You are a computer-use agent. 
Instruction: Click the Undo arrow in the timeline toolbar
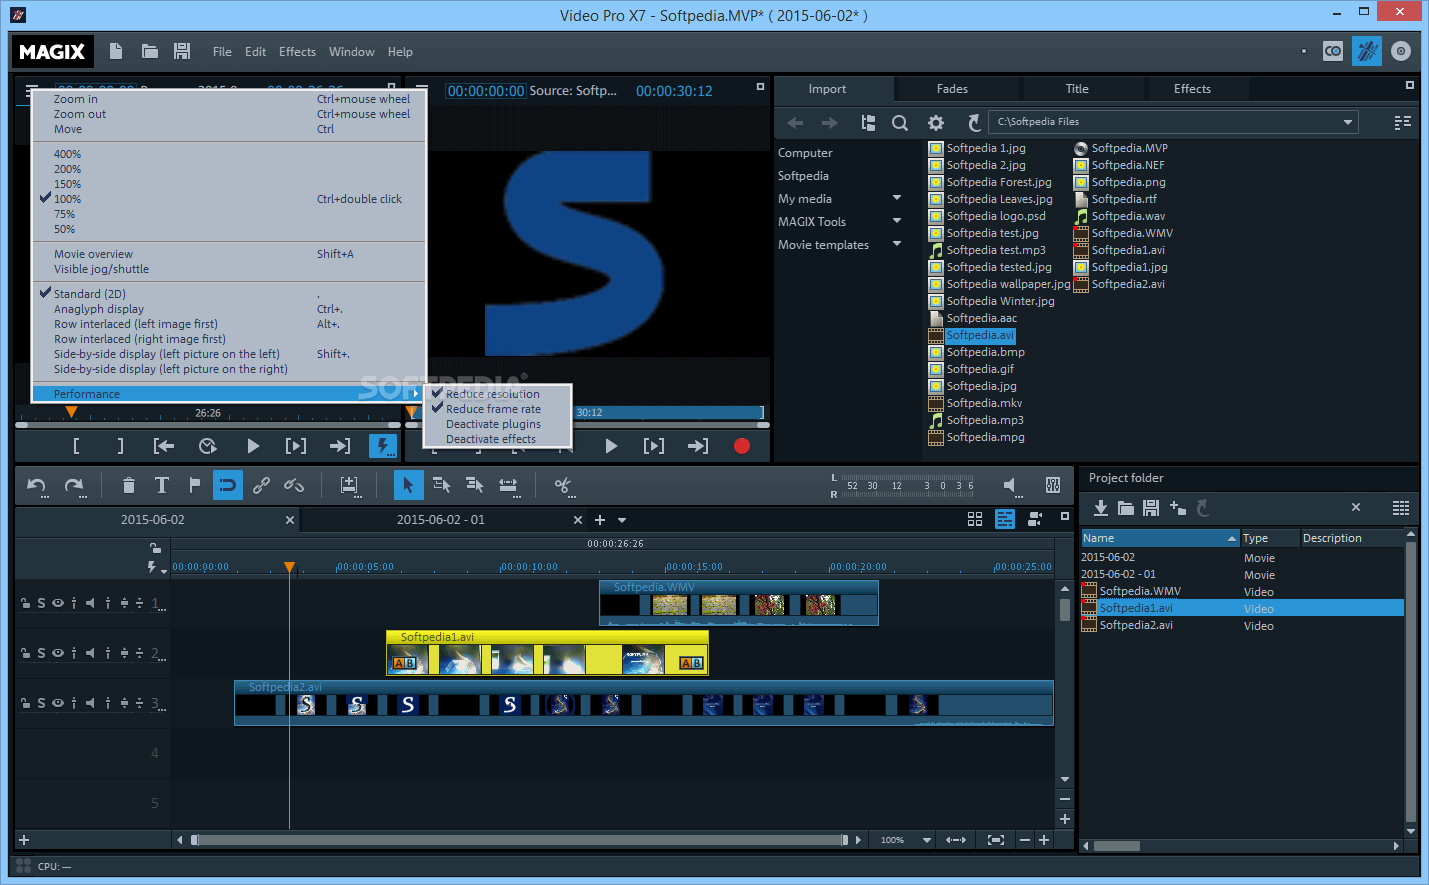point(37,486)
